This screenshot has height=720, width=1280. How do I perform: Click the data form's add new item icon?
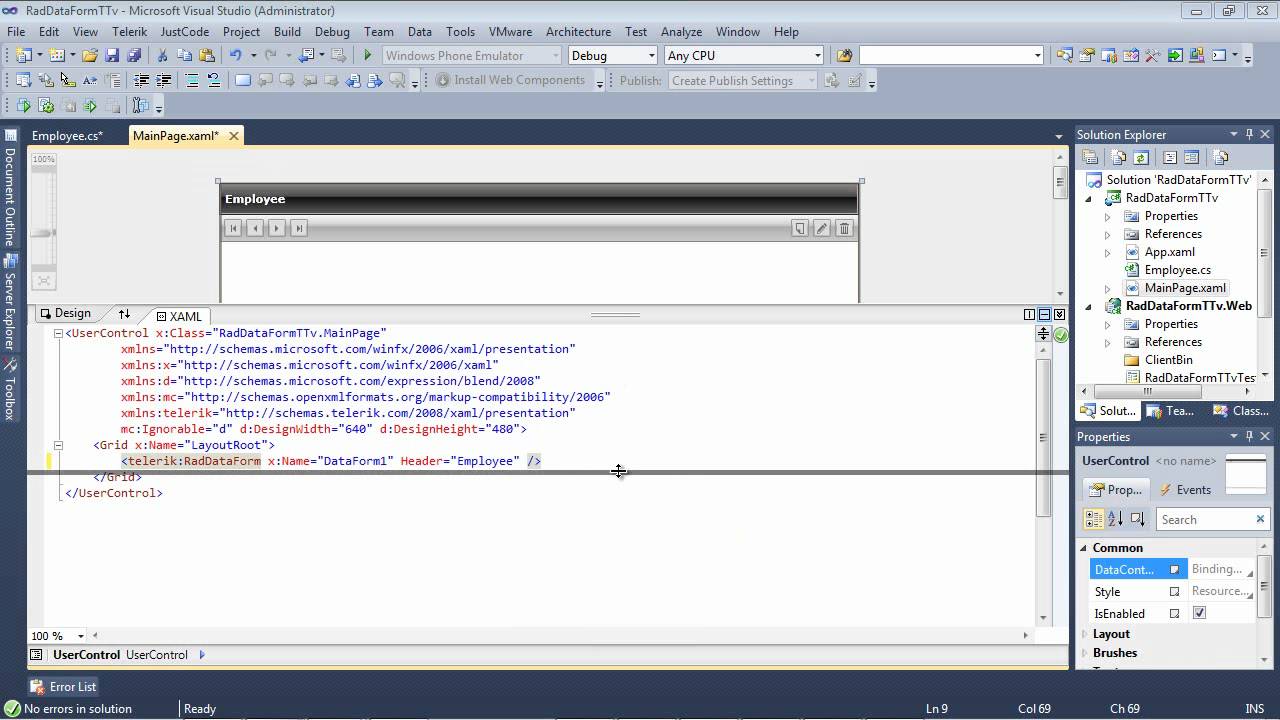[x=800, y=228]
